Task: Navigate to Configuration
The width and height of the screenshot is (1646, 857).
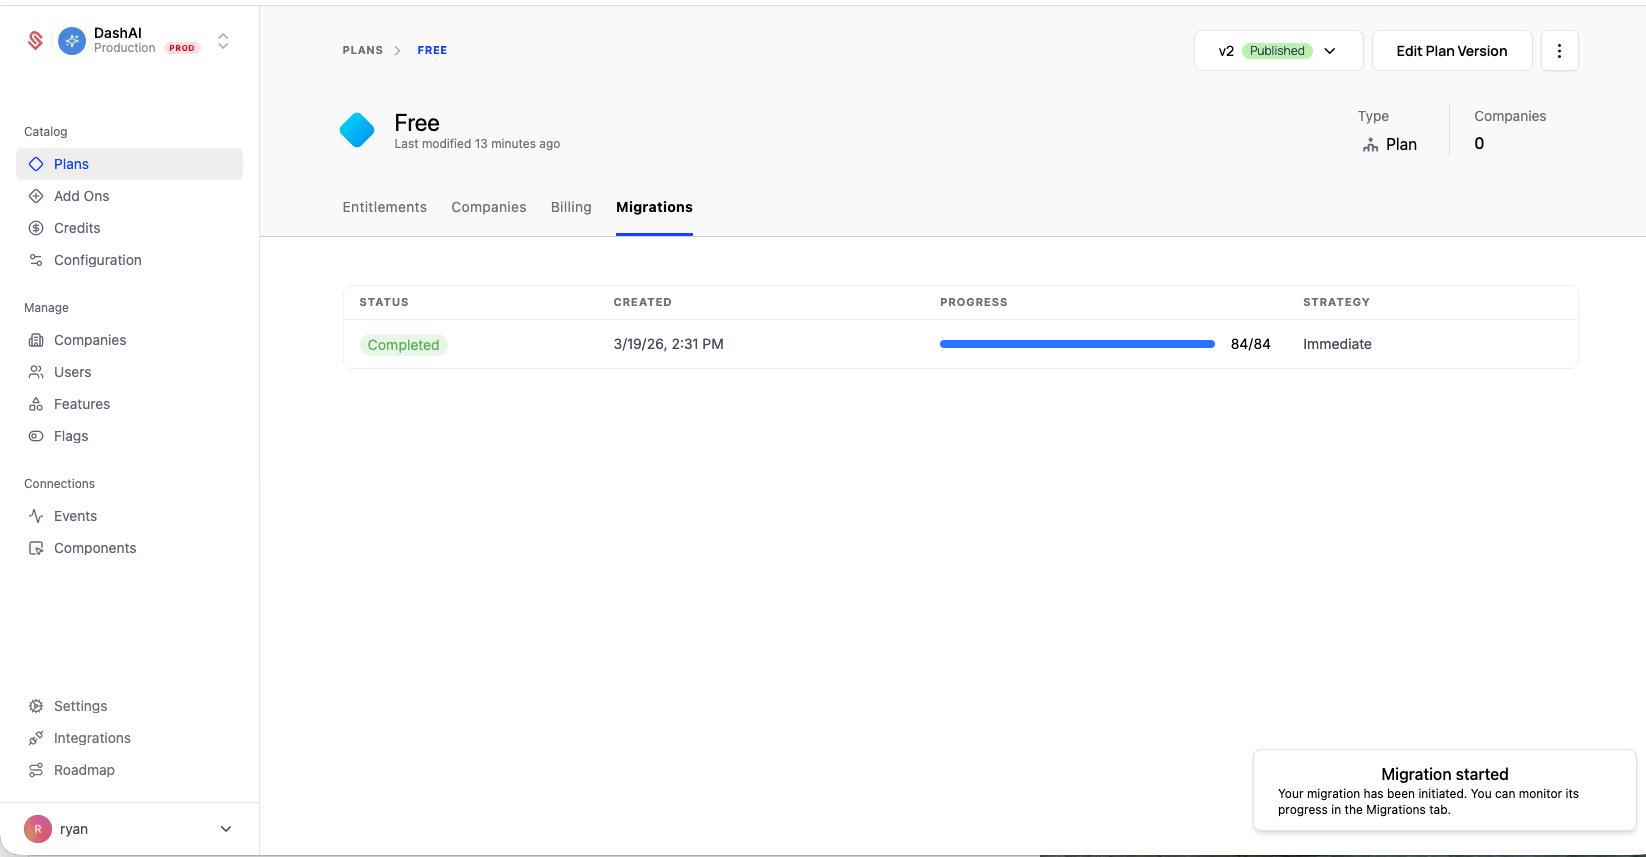Action: point(129,260)
